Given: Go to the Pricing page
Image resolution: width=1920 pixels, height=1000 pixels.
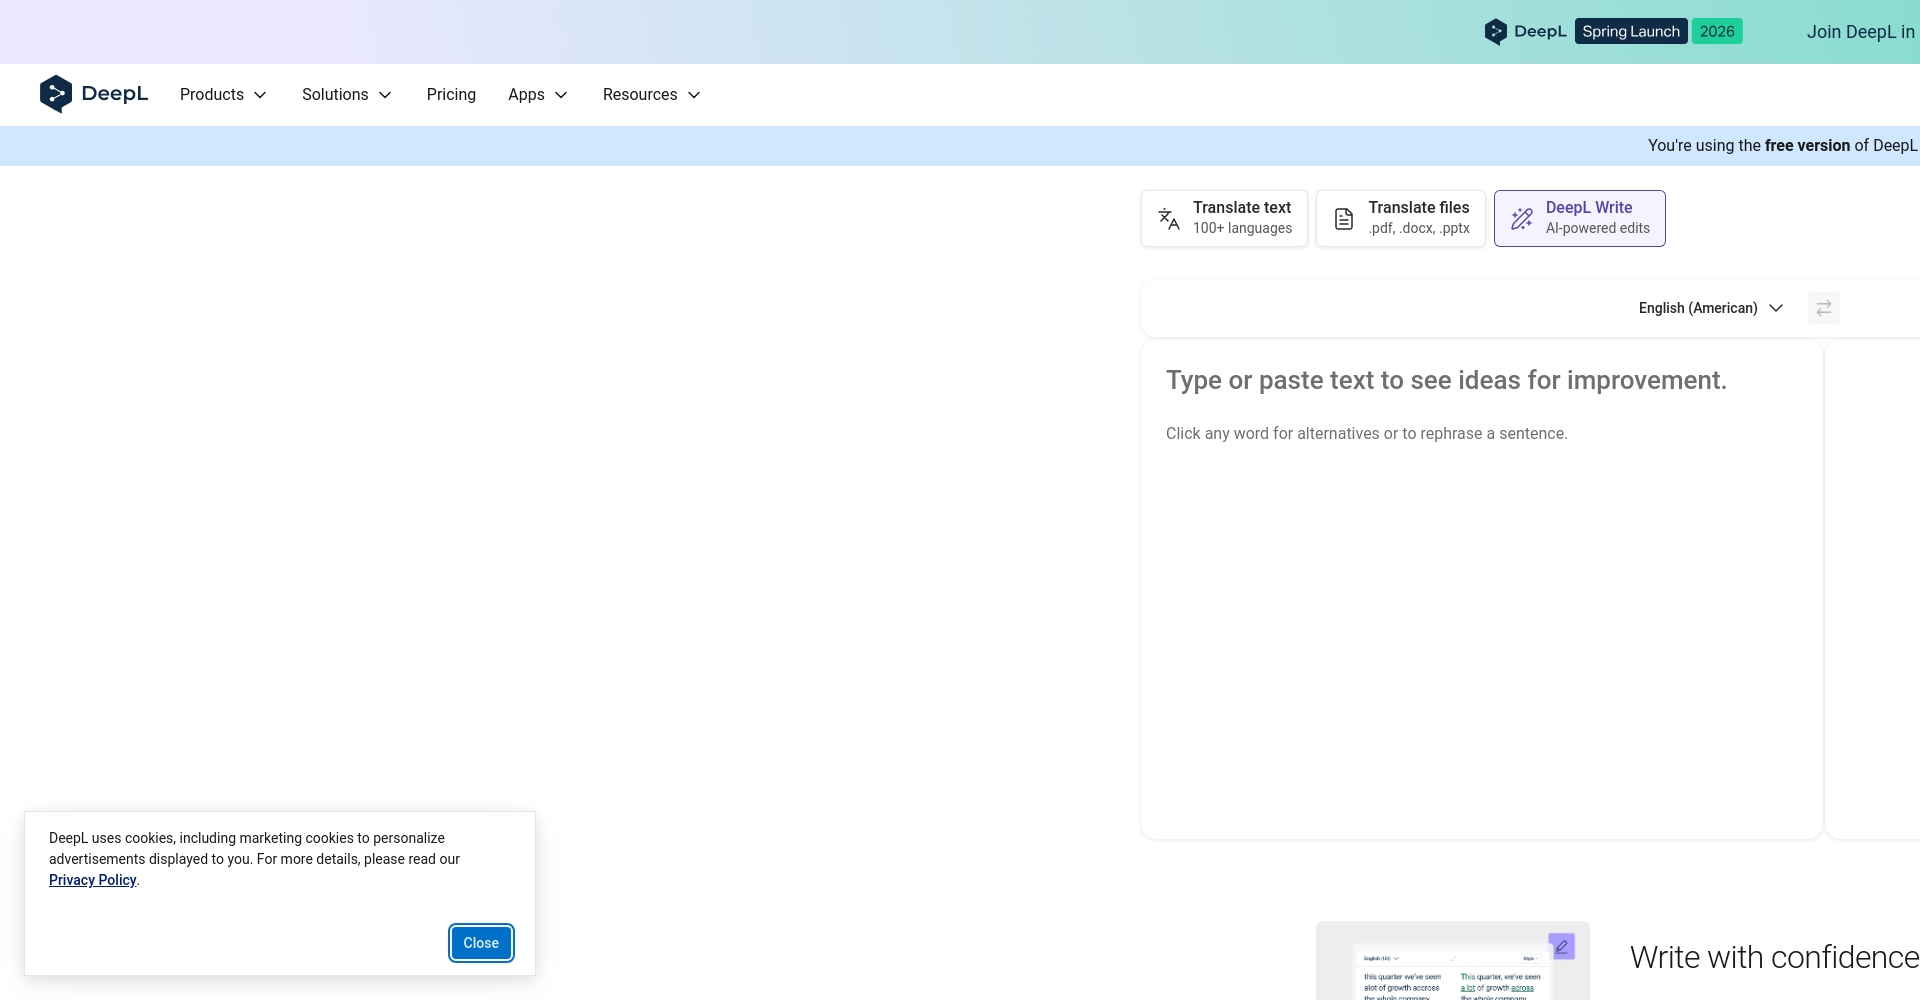Looking at the screenshot, I should 451,95.
